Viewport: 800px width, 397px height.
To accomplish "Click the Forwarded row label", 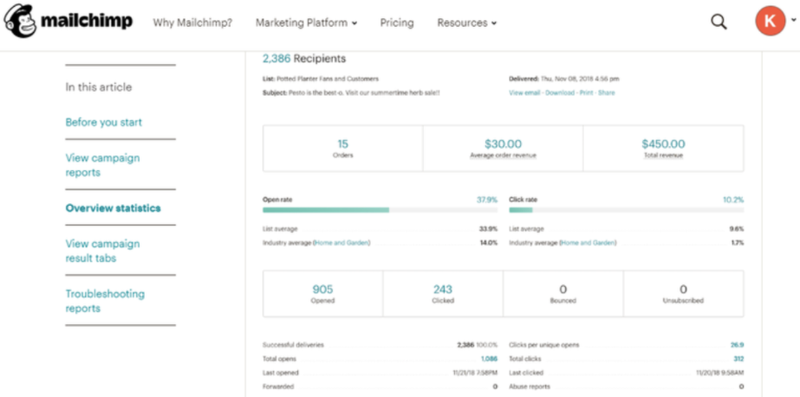I will click(x=278, y=387).
